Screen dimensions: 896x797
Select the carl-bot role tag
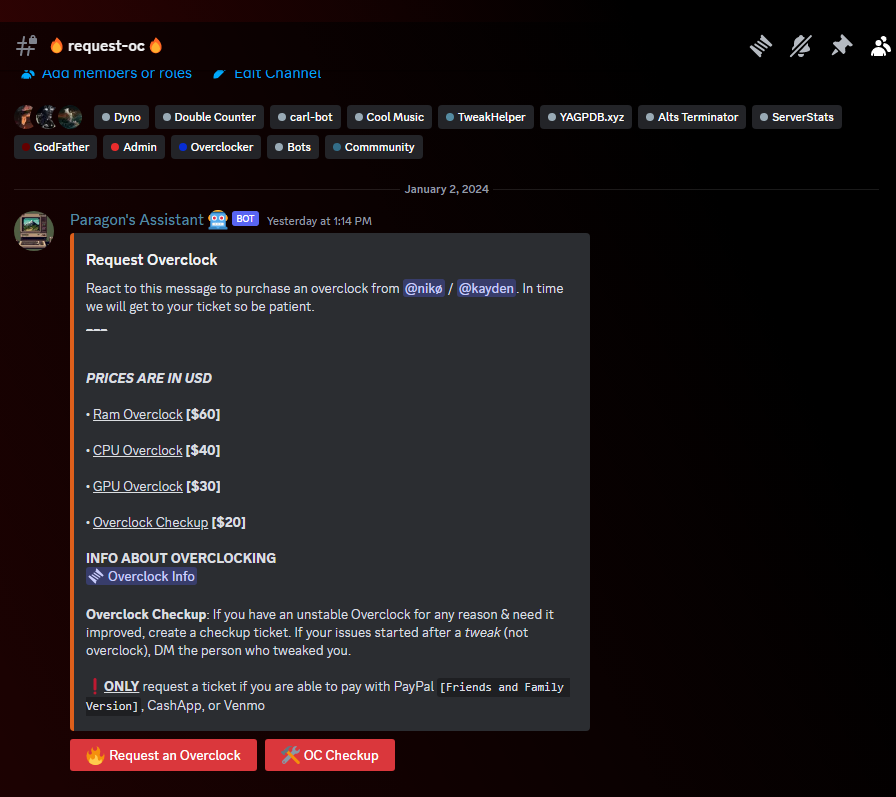pos(305,117)
